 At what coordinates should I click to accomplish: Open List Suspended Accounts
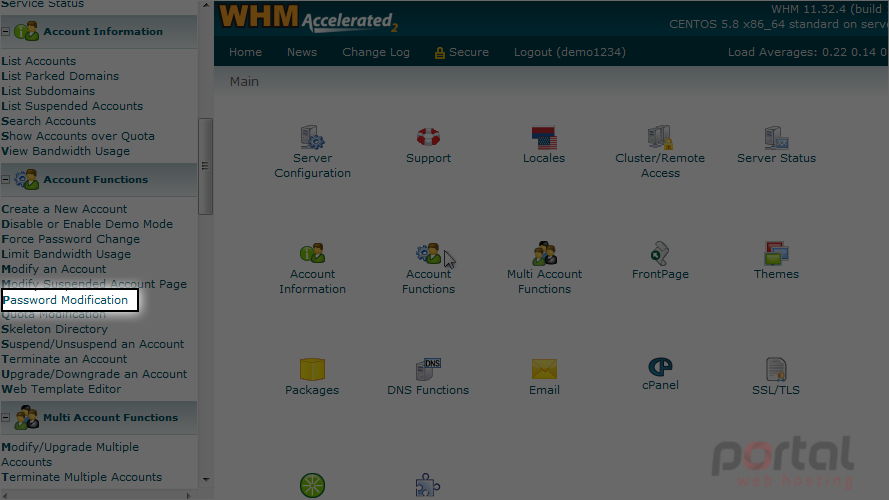click(x=72, y=106)
